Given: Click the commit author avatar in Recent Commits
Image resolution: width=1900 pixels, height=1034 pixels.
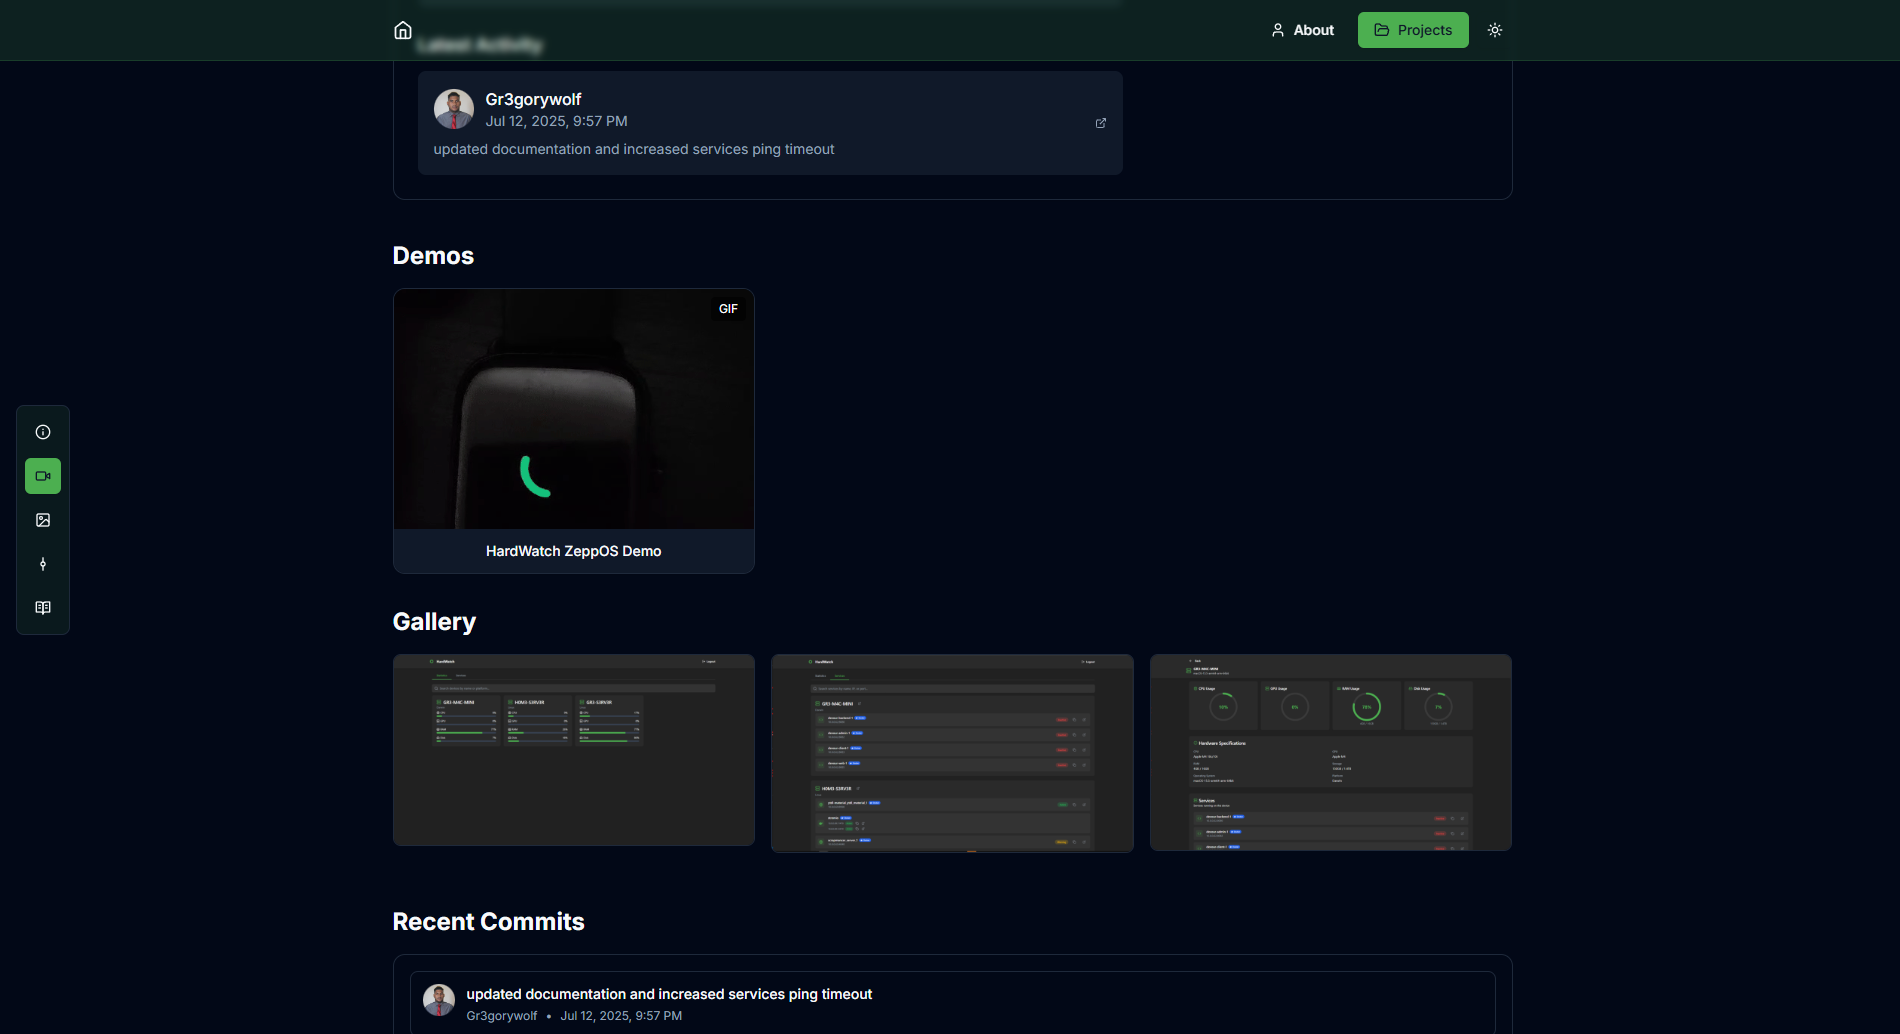Looking at the screenshot, I should [x=439, y=1000].
